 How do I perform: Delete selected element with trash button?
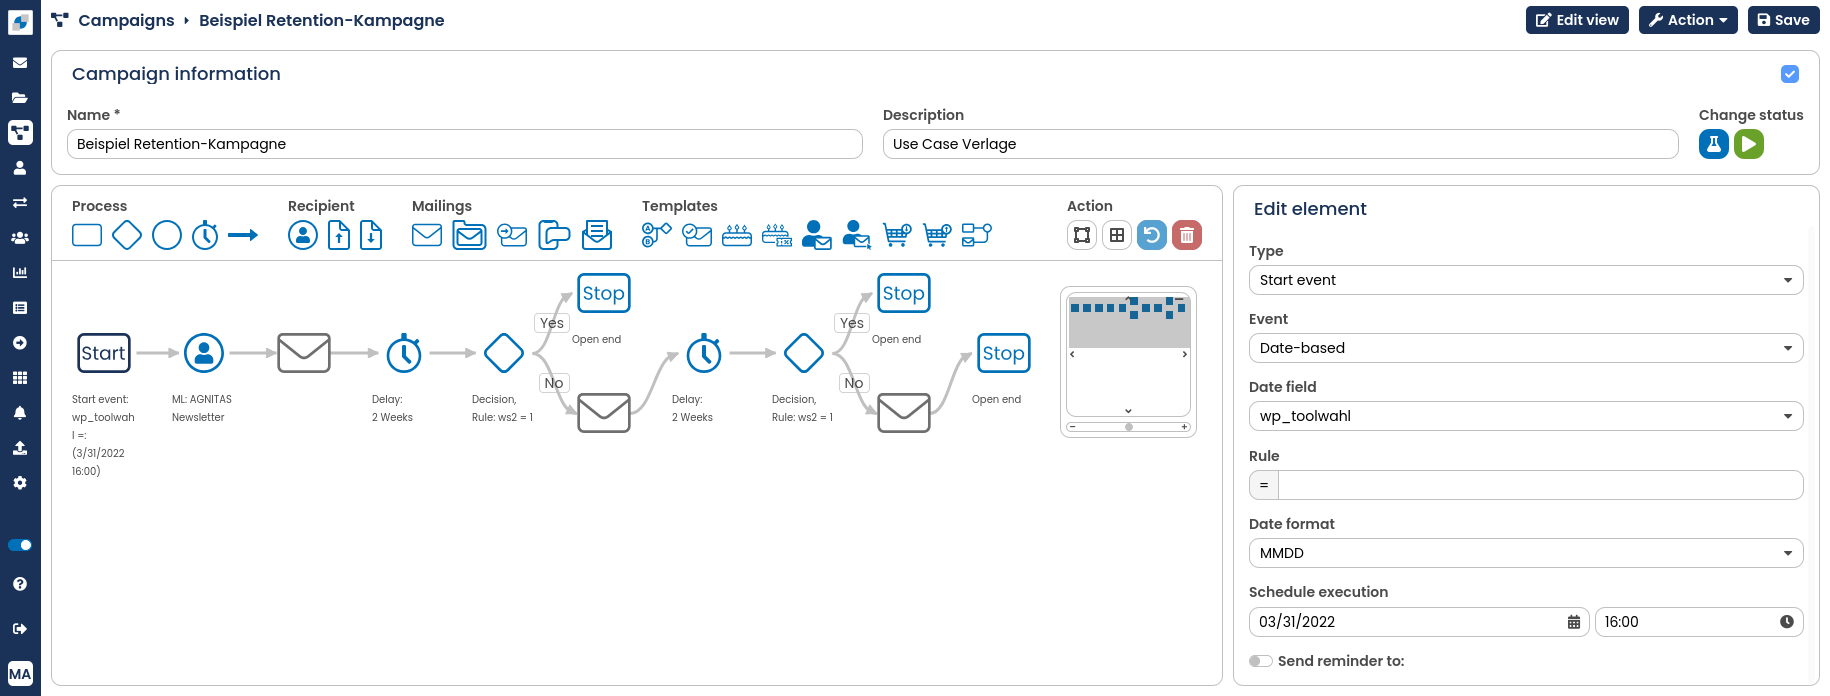click(1187, 235)
